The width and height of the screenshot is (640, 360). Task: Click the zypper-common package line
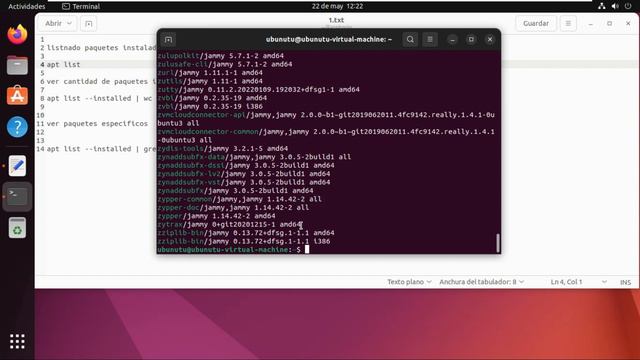click(x=239, y=199)
